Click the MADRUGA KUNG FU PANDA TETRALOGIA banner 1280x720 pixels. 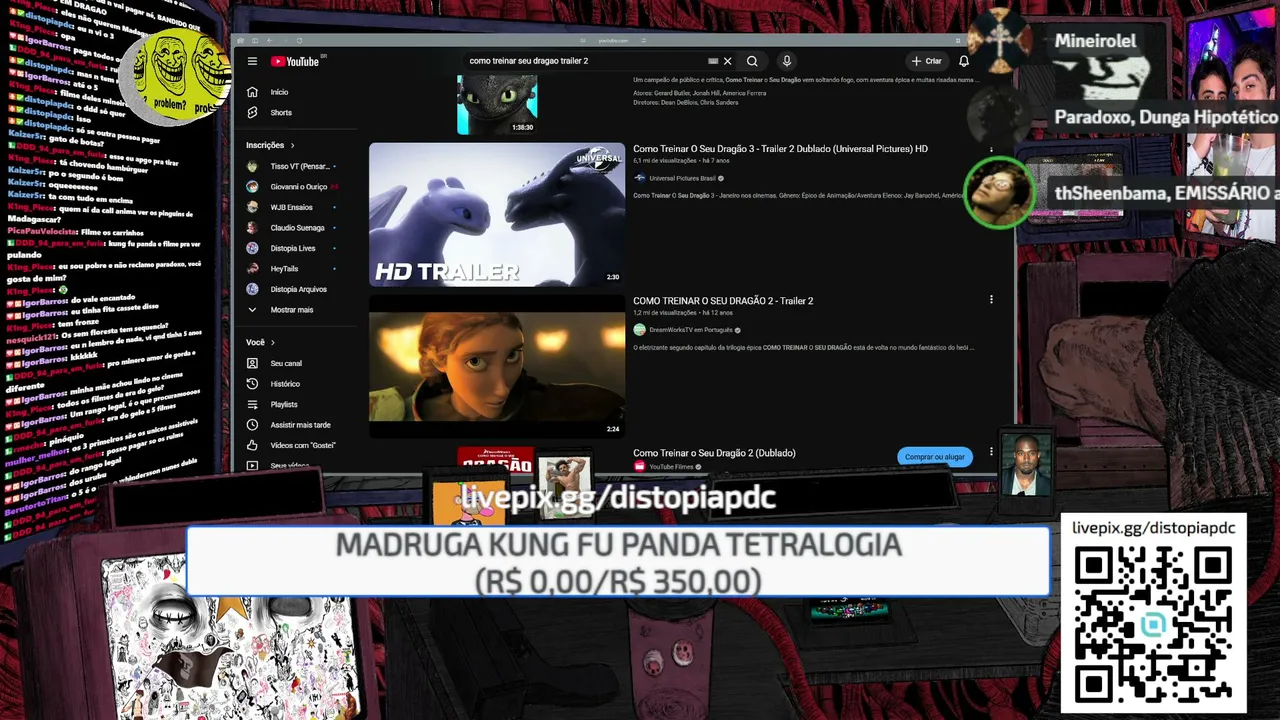[x=618, y=562]
